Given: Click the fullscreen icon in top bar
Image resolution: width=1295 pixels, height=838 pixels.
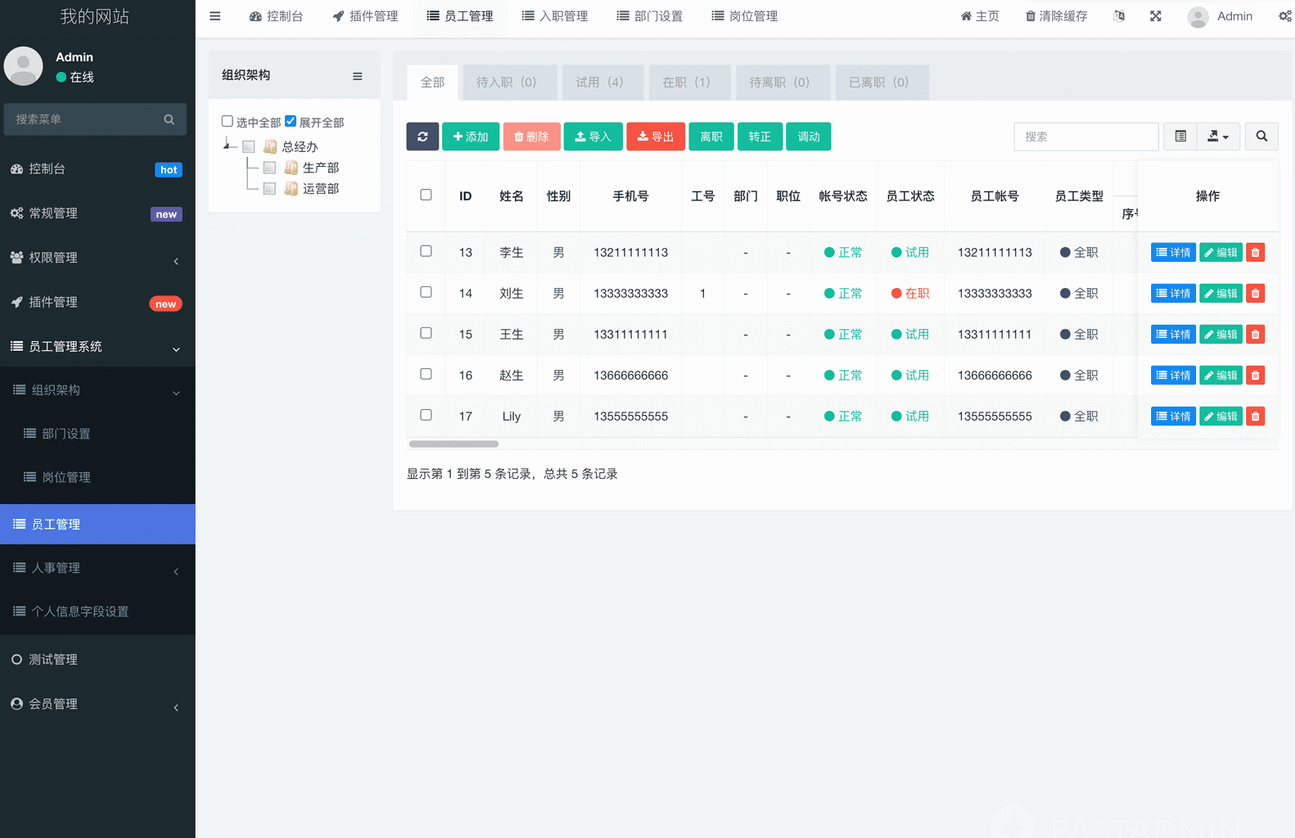Looking at the screenshot, I should point(1155,17).
